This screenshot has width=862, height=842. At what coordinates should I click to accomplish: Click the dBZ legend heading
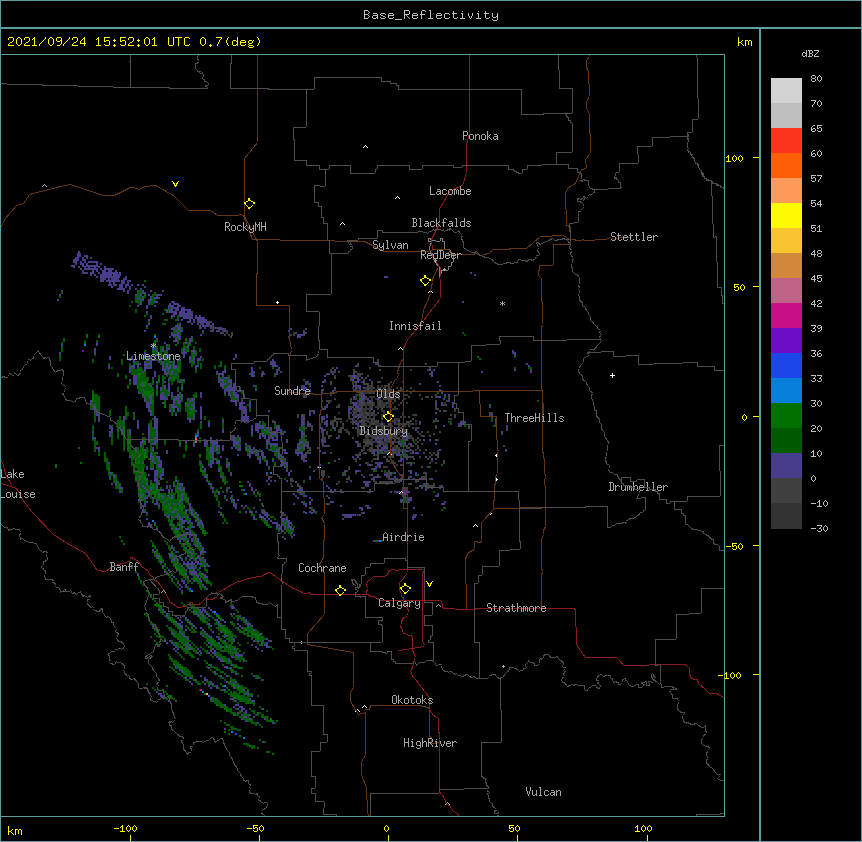tap(810, 54)
